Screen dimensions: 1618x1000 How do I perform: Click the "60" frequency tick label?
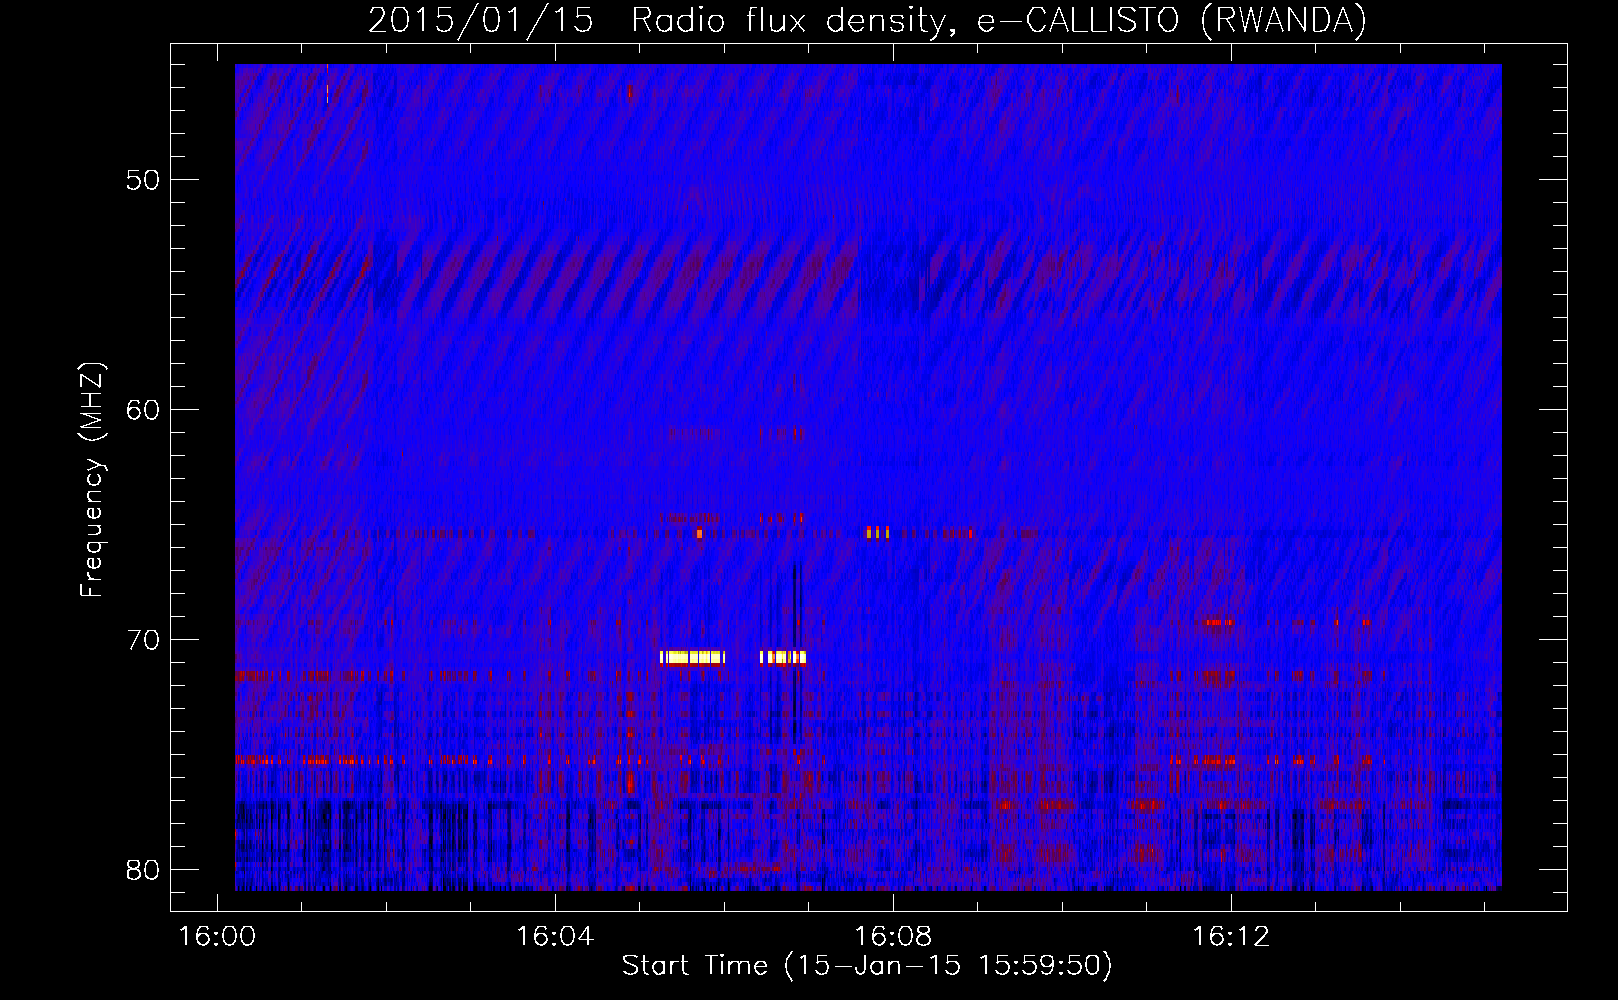pyautogui.click(x=143, y=410)
